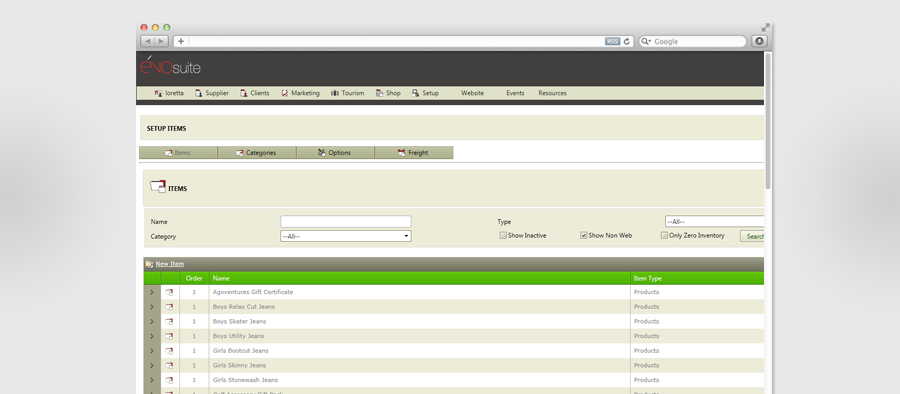Expand the Boys Relax Cut Jeans row

click(x=152, y=307)
